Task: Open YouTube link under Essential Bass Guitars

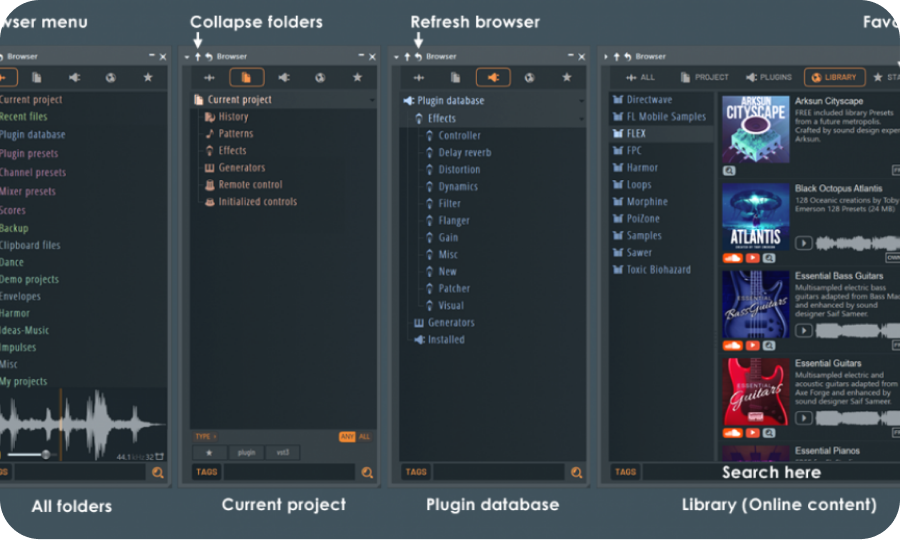Action: 752,345
